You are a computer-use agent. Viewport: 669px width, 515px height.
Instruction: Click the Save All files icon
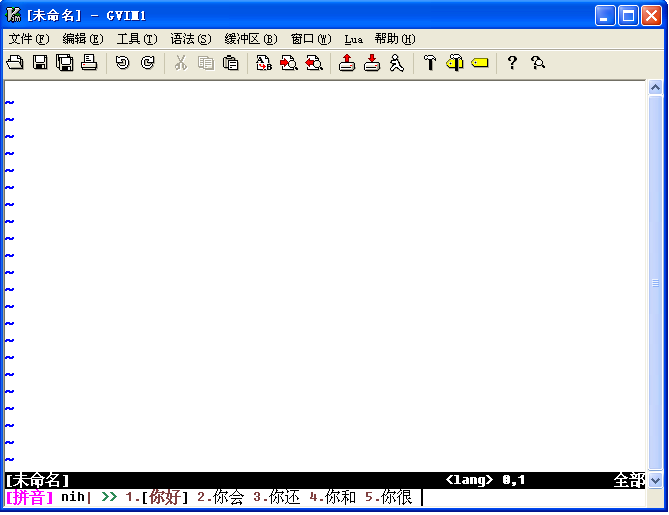(65, 63)
